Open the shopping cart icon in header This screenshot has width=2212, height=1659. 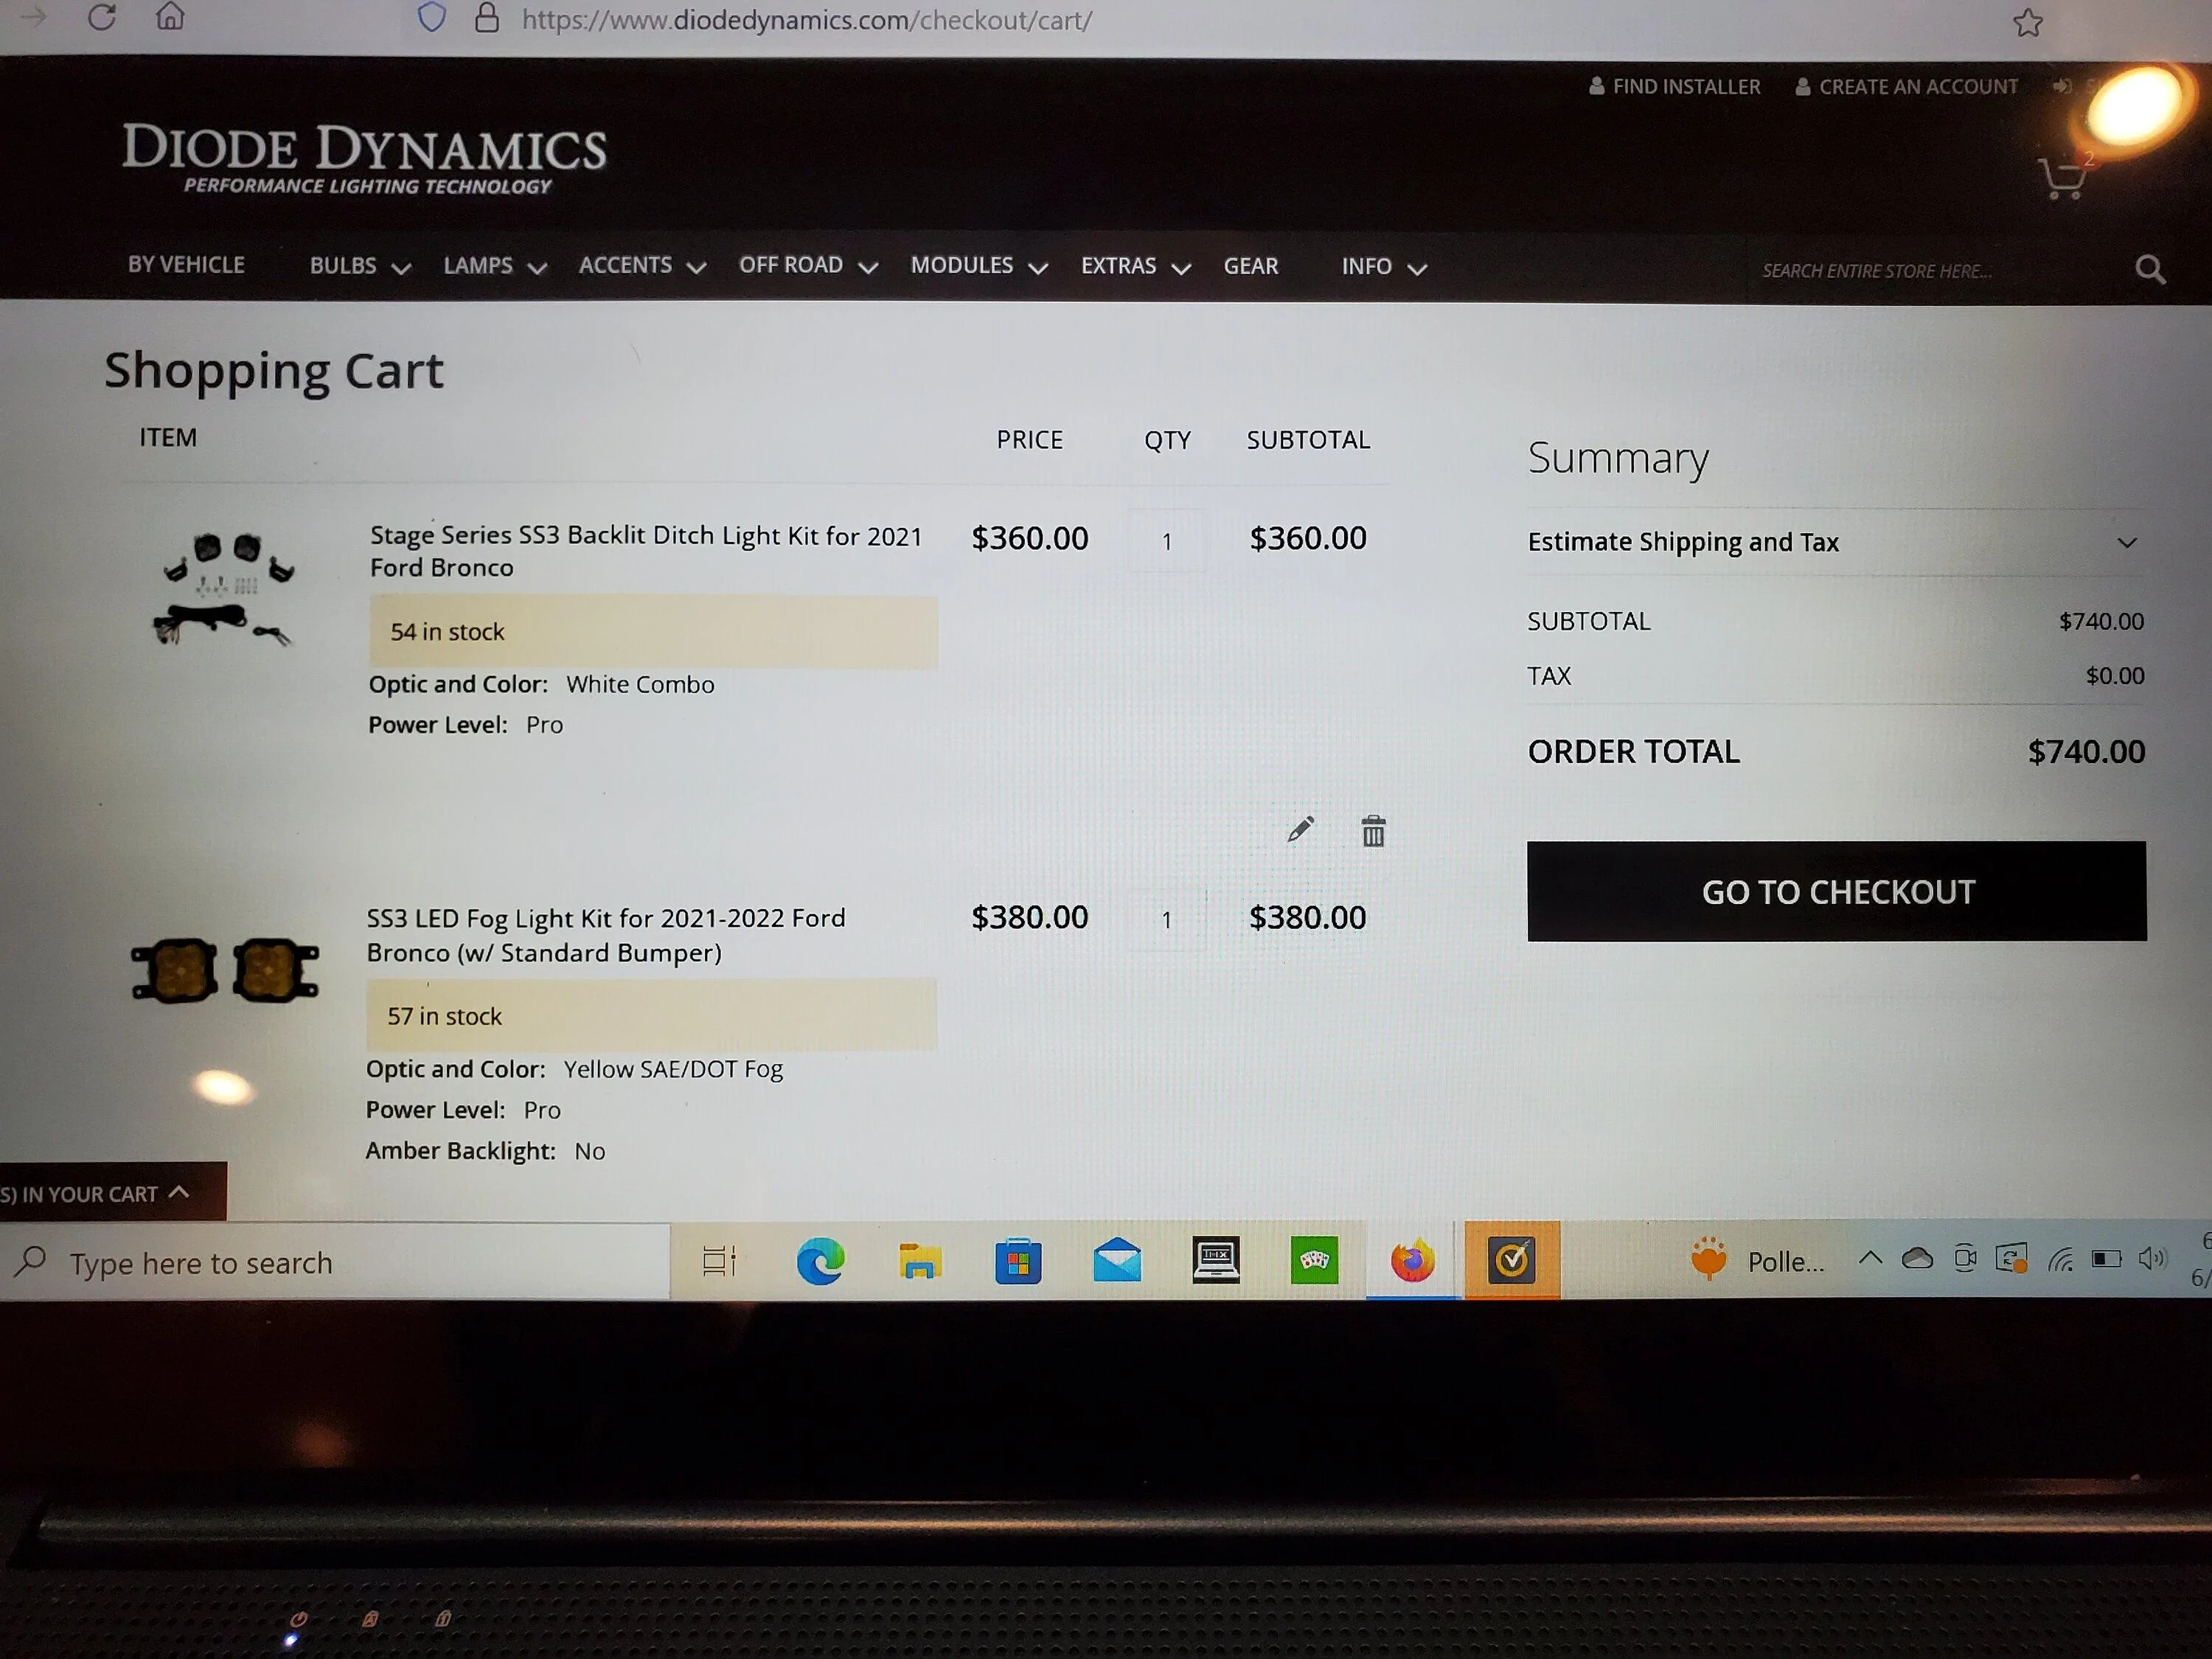[2063, 179]
